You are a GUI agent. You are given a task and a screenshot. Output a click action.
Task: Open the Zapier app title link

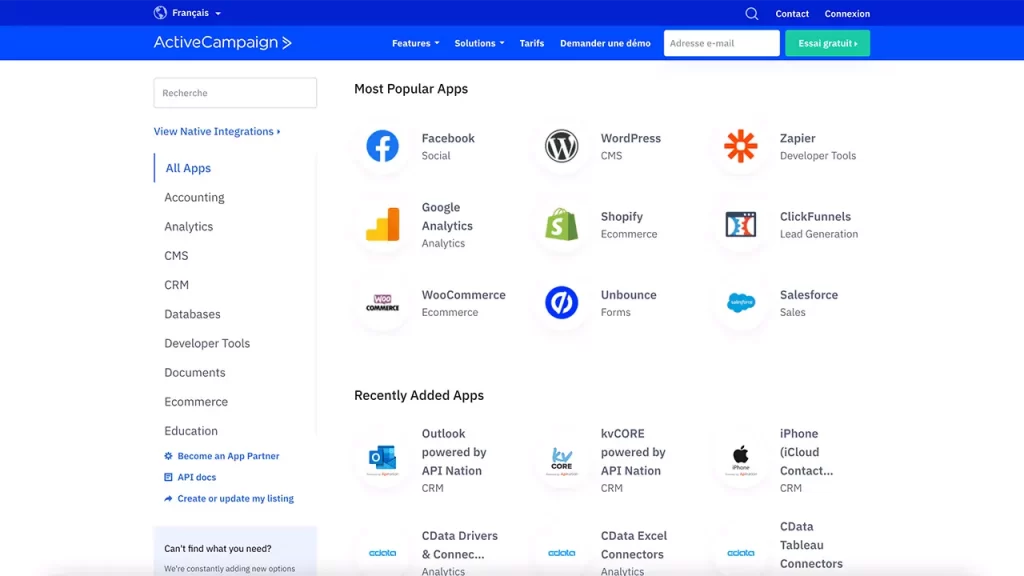pyautogui.click(x=797, y=138)
